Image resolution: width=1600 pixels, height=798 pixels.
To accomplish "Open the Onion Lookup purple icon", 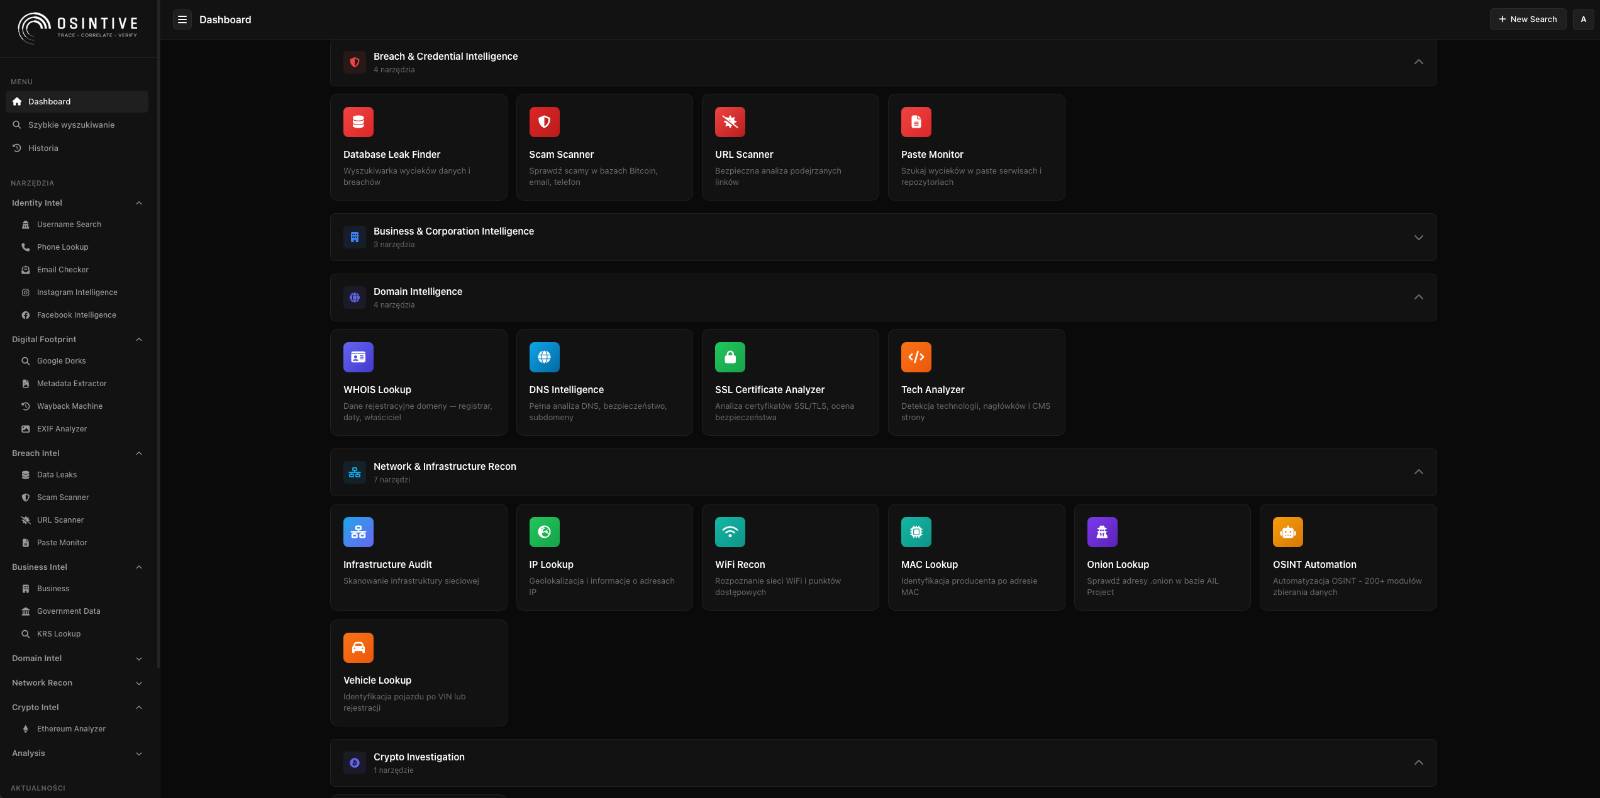I will coord(1102,532).
